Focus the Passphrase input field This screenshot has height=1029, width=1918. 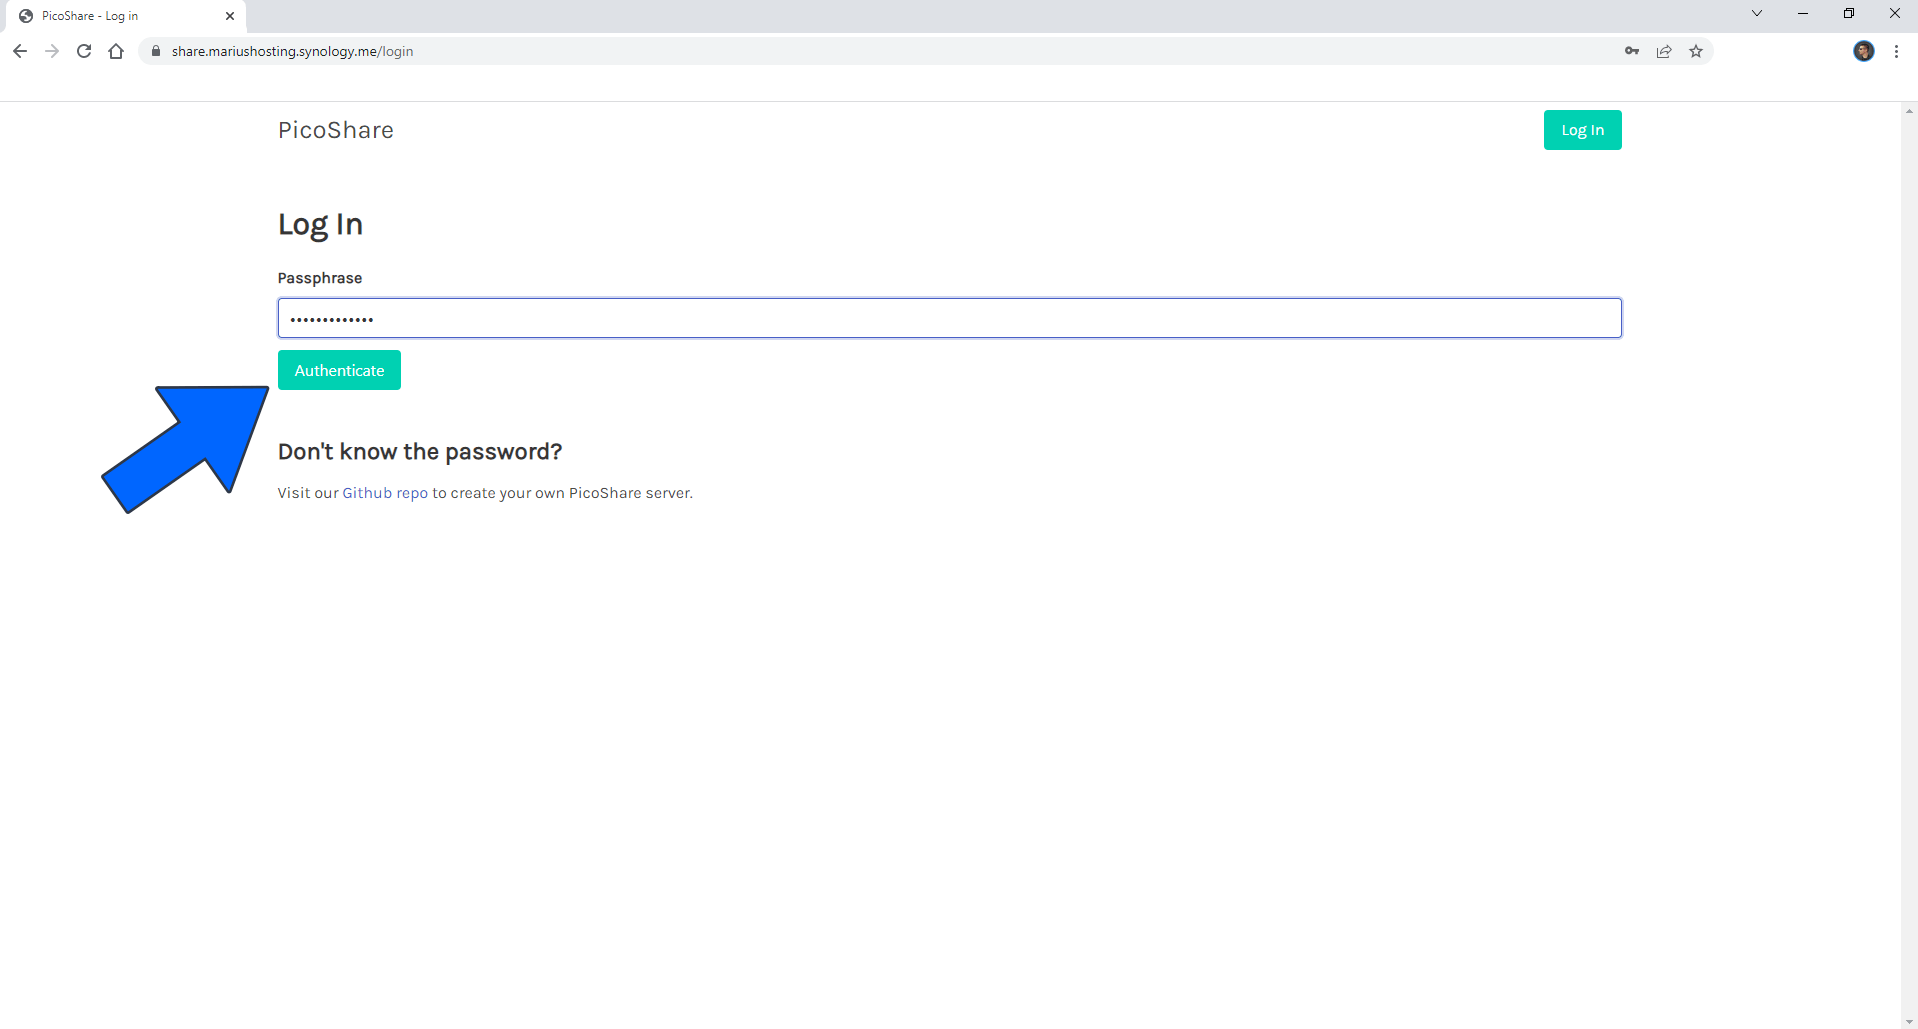pyautogui.click(x=949, y=318)
